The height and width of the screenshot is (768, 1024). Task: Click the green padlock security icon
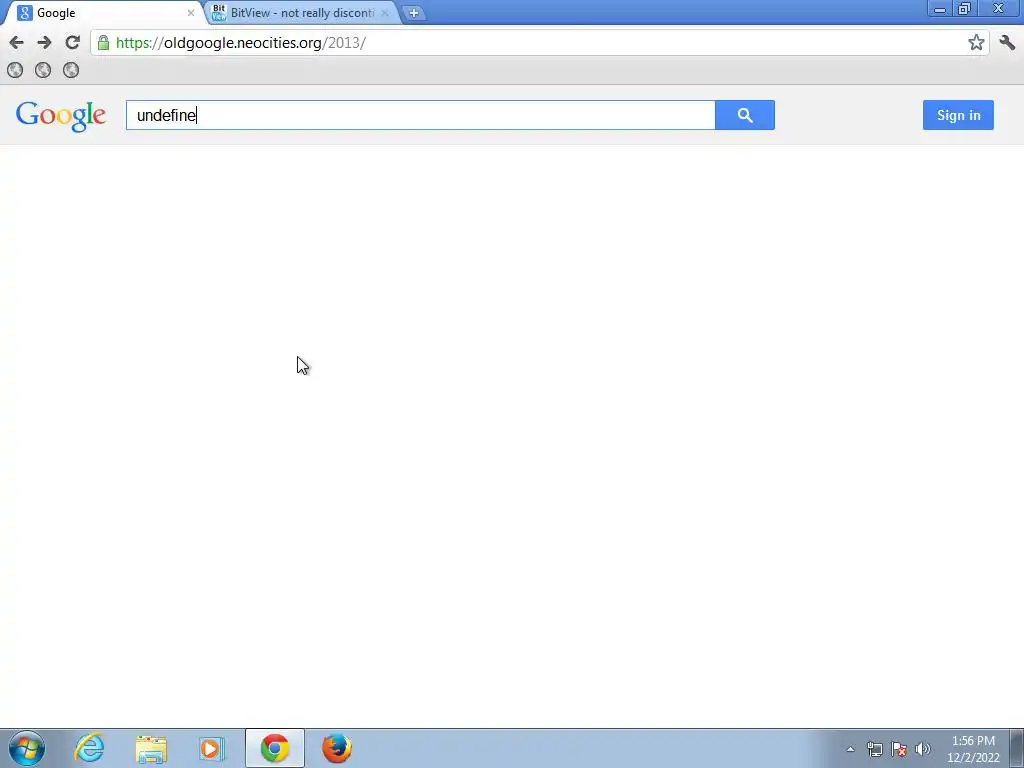click(103, 43)
